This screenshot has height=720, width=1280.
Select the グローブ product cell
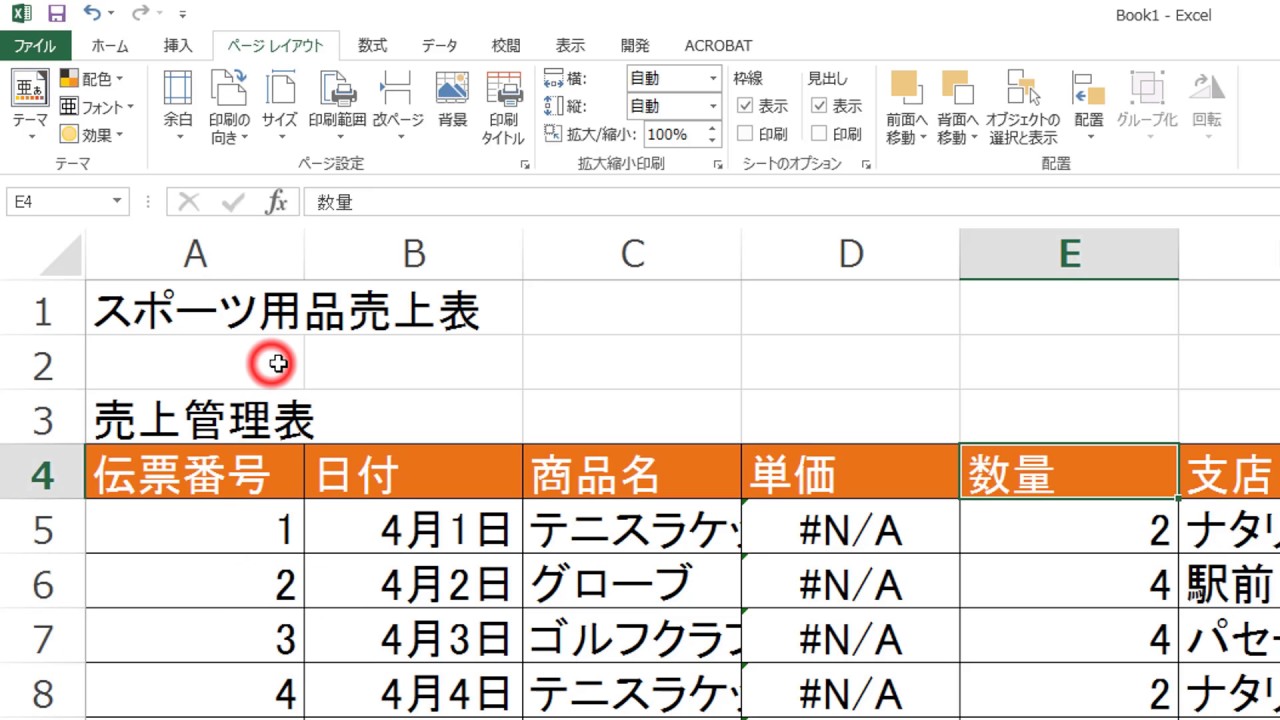(x=632, y=582)
